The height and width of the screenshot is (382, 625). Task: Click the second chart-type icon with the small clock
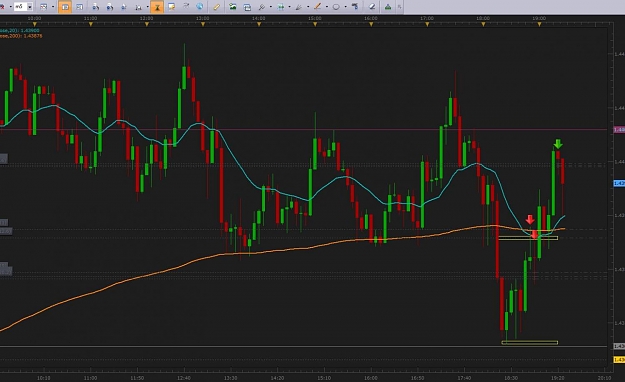(110, 7)
